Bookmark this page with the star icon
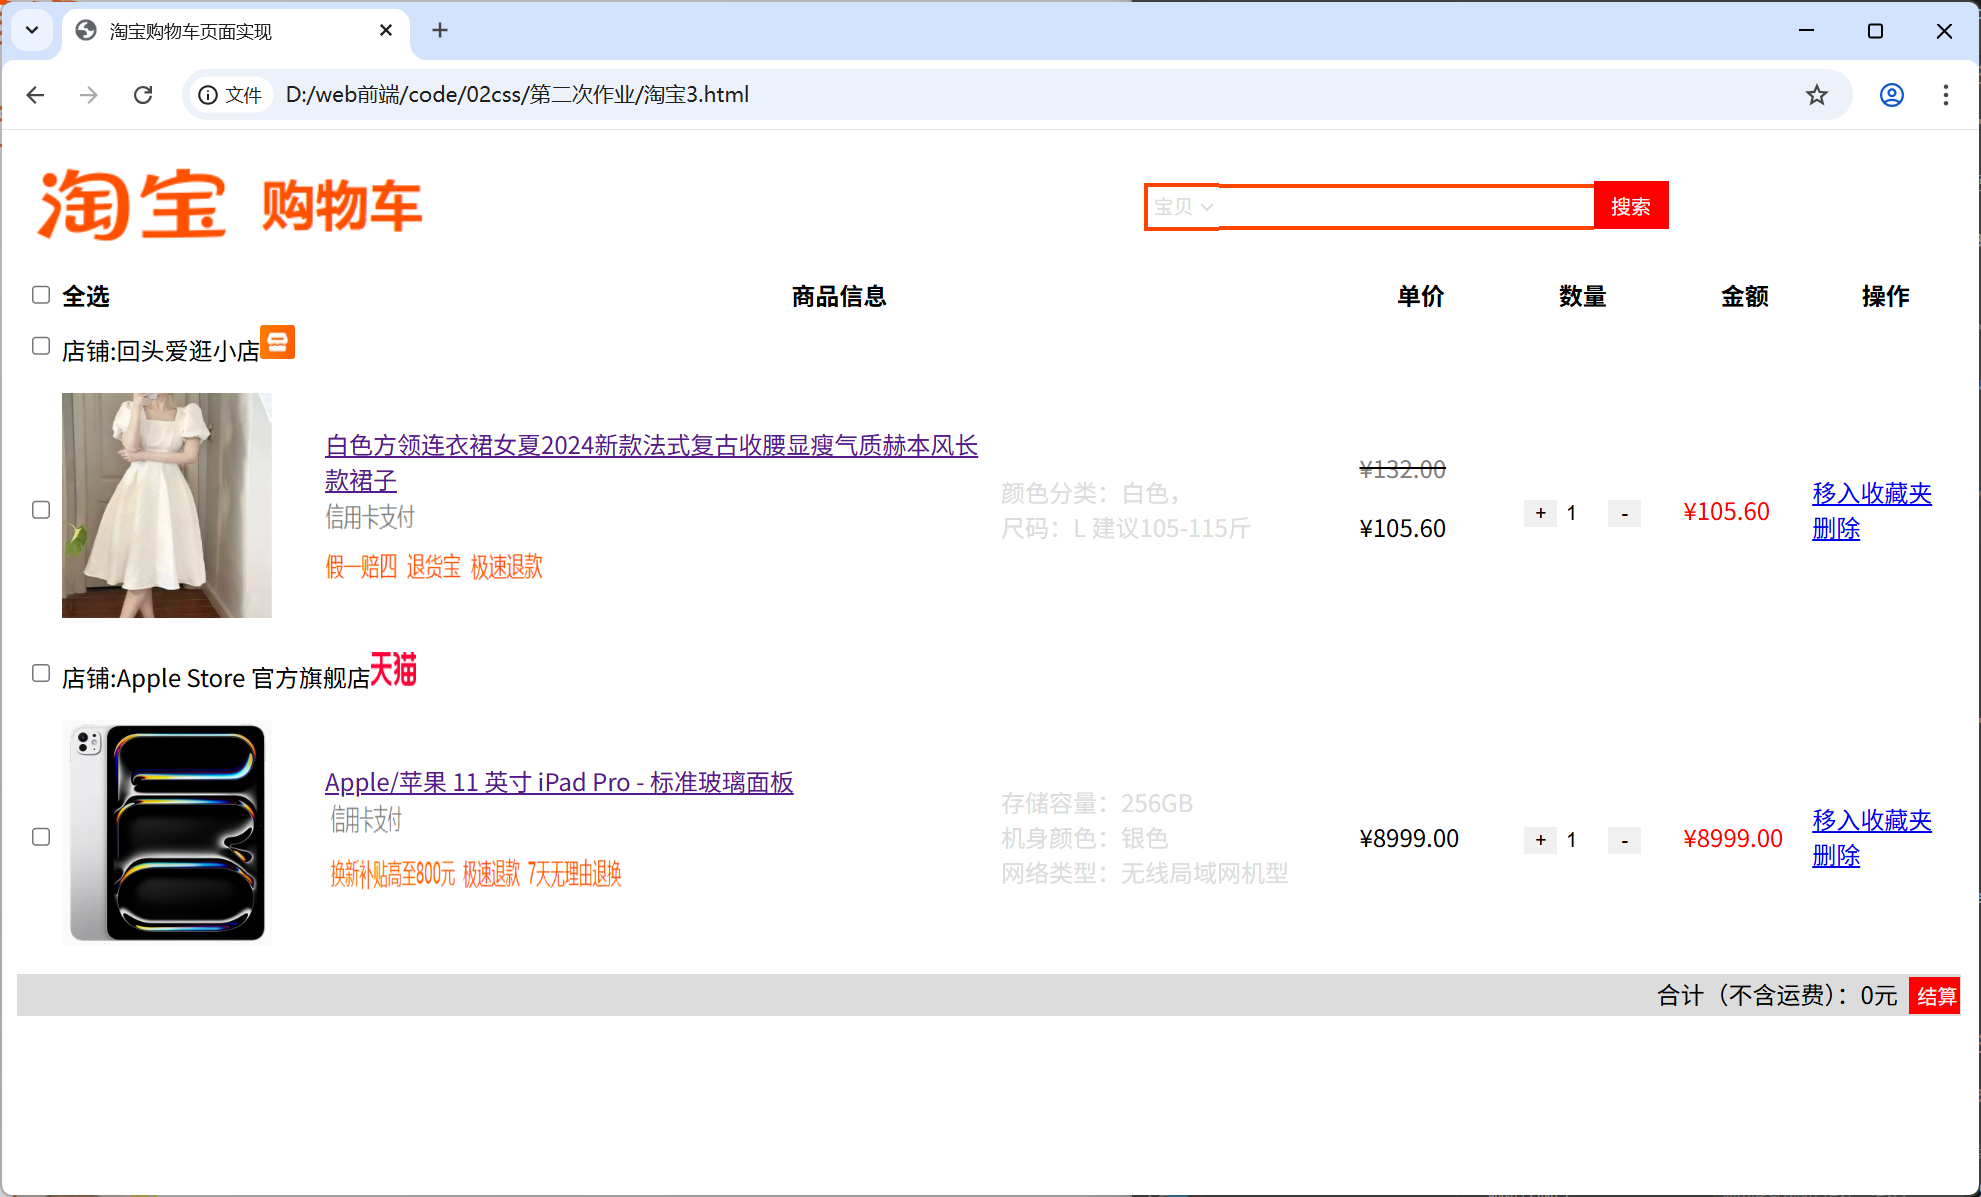Image resolution: width=1981 pixels, height=1197 pixels. pos(1817,95)
